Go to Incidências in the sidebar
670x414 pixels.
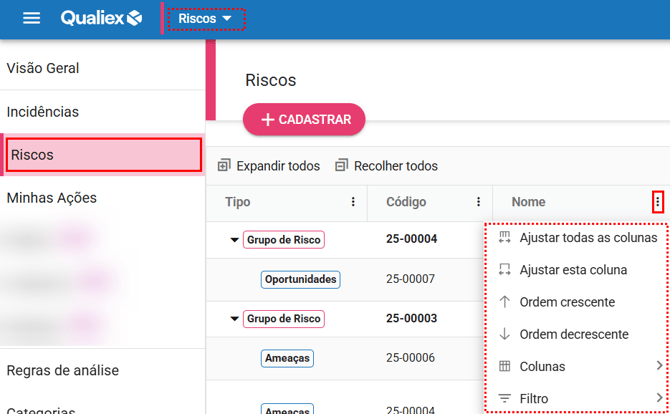pos(43,112)
